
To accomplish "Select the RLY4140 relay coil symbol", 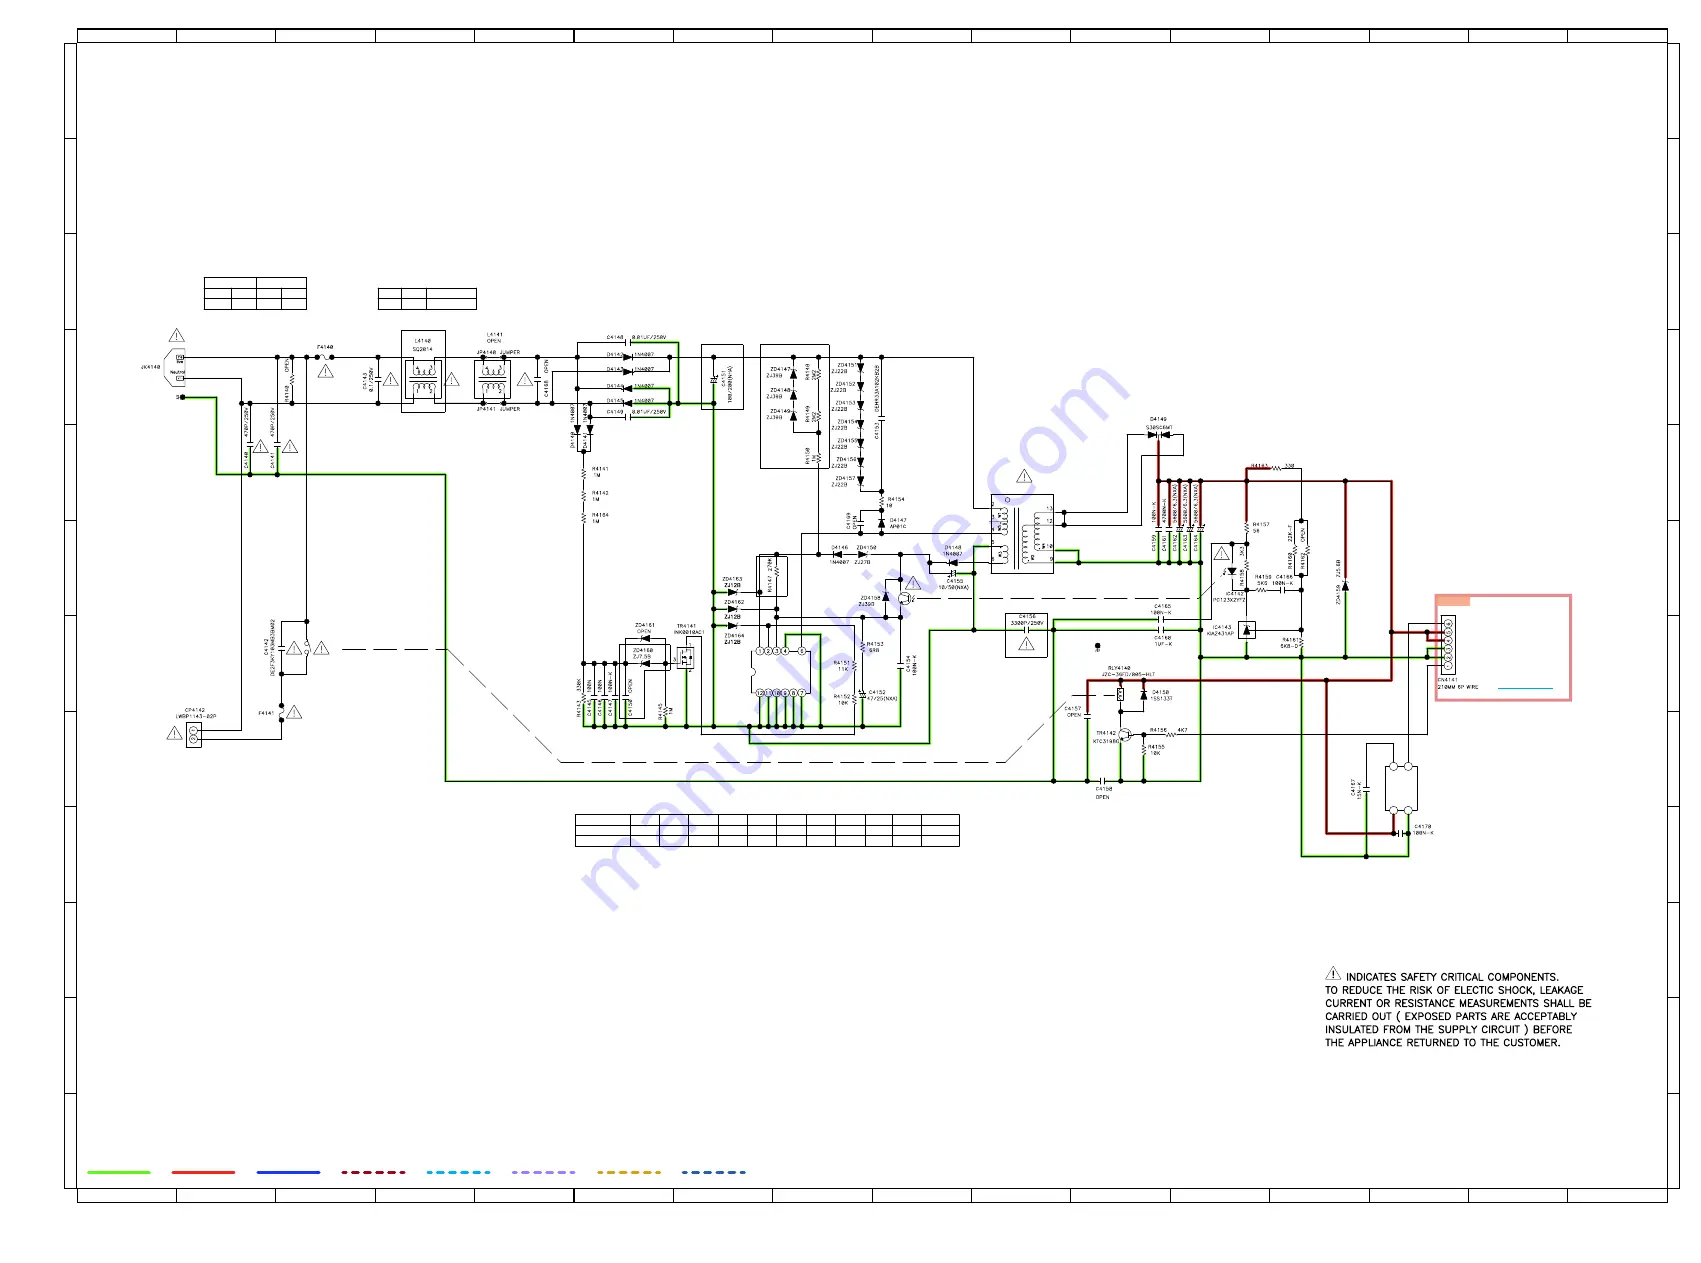I will pyautogui.click(x=1120, y=694).
